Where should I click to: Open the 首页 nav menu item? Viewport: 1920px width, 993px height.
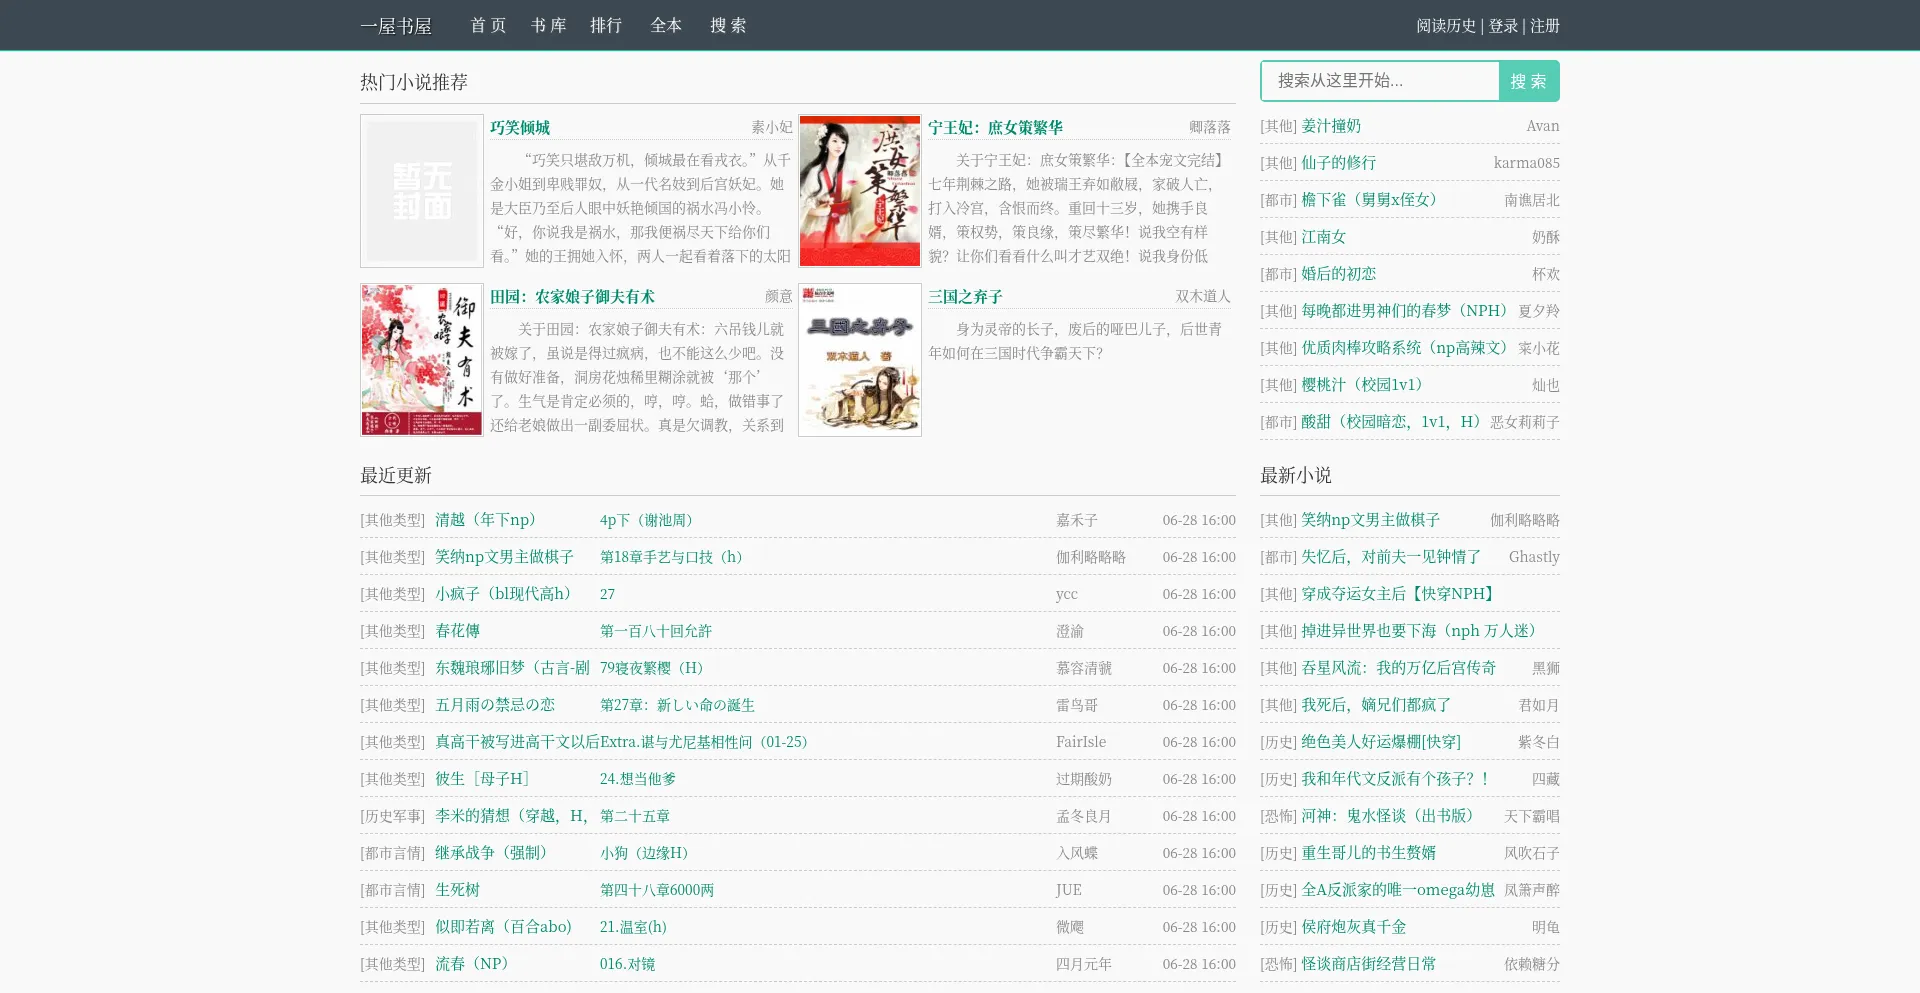tap(488, 25)
